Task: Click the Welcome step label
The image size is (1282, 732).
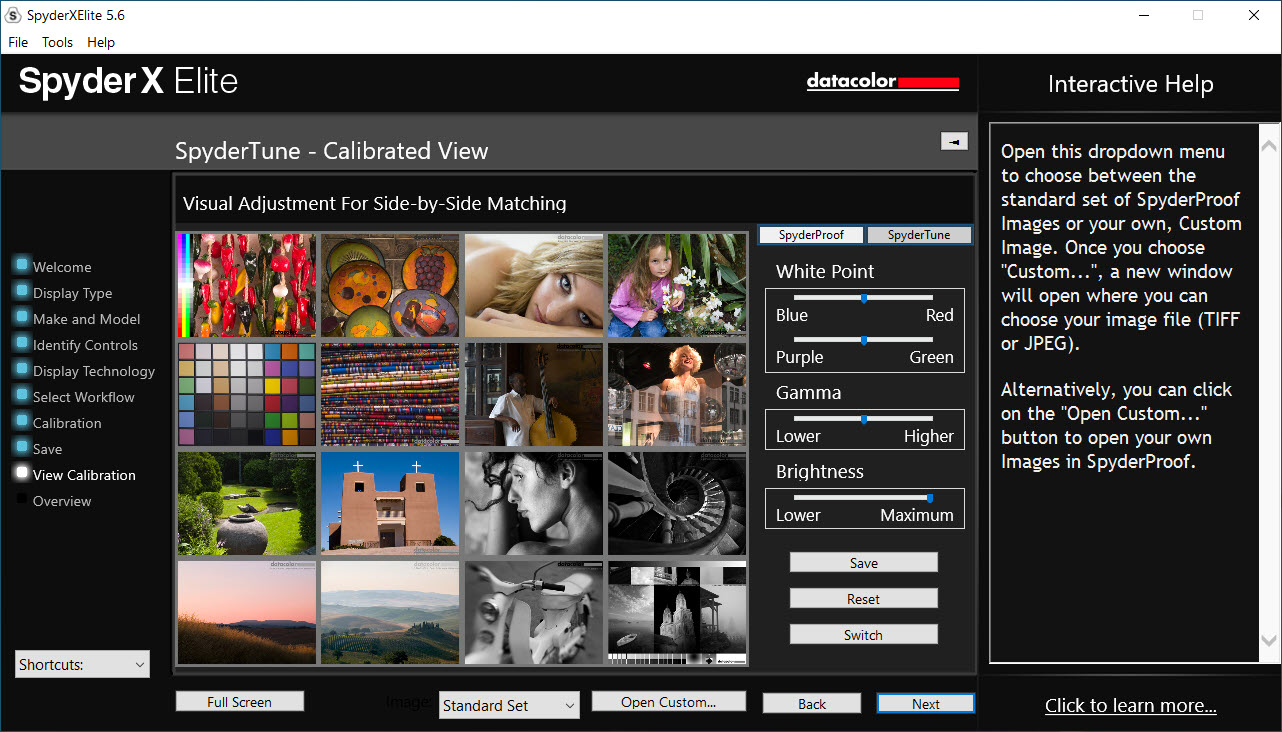Action: (x=62, y=267)
